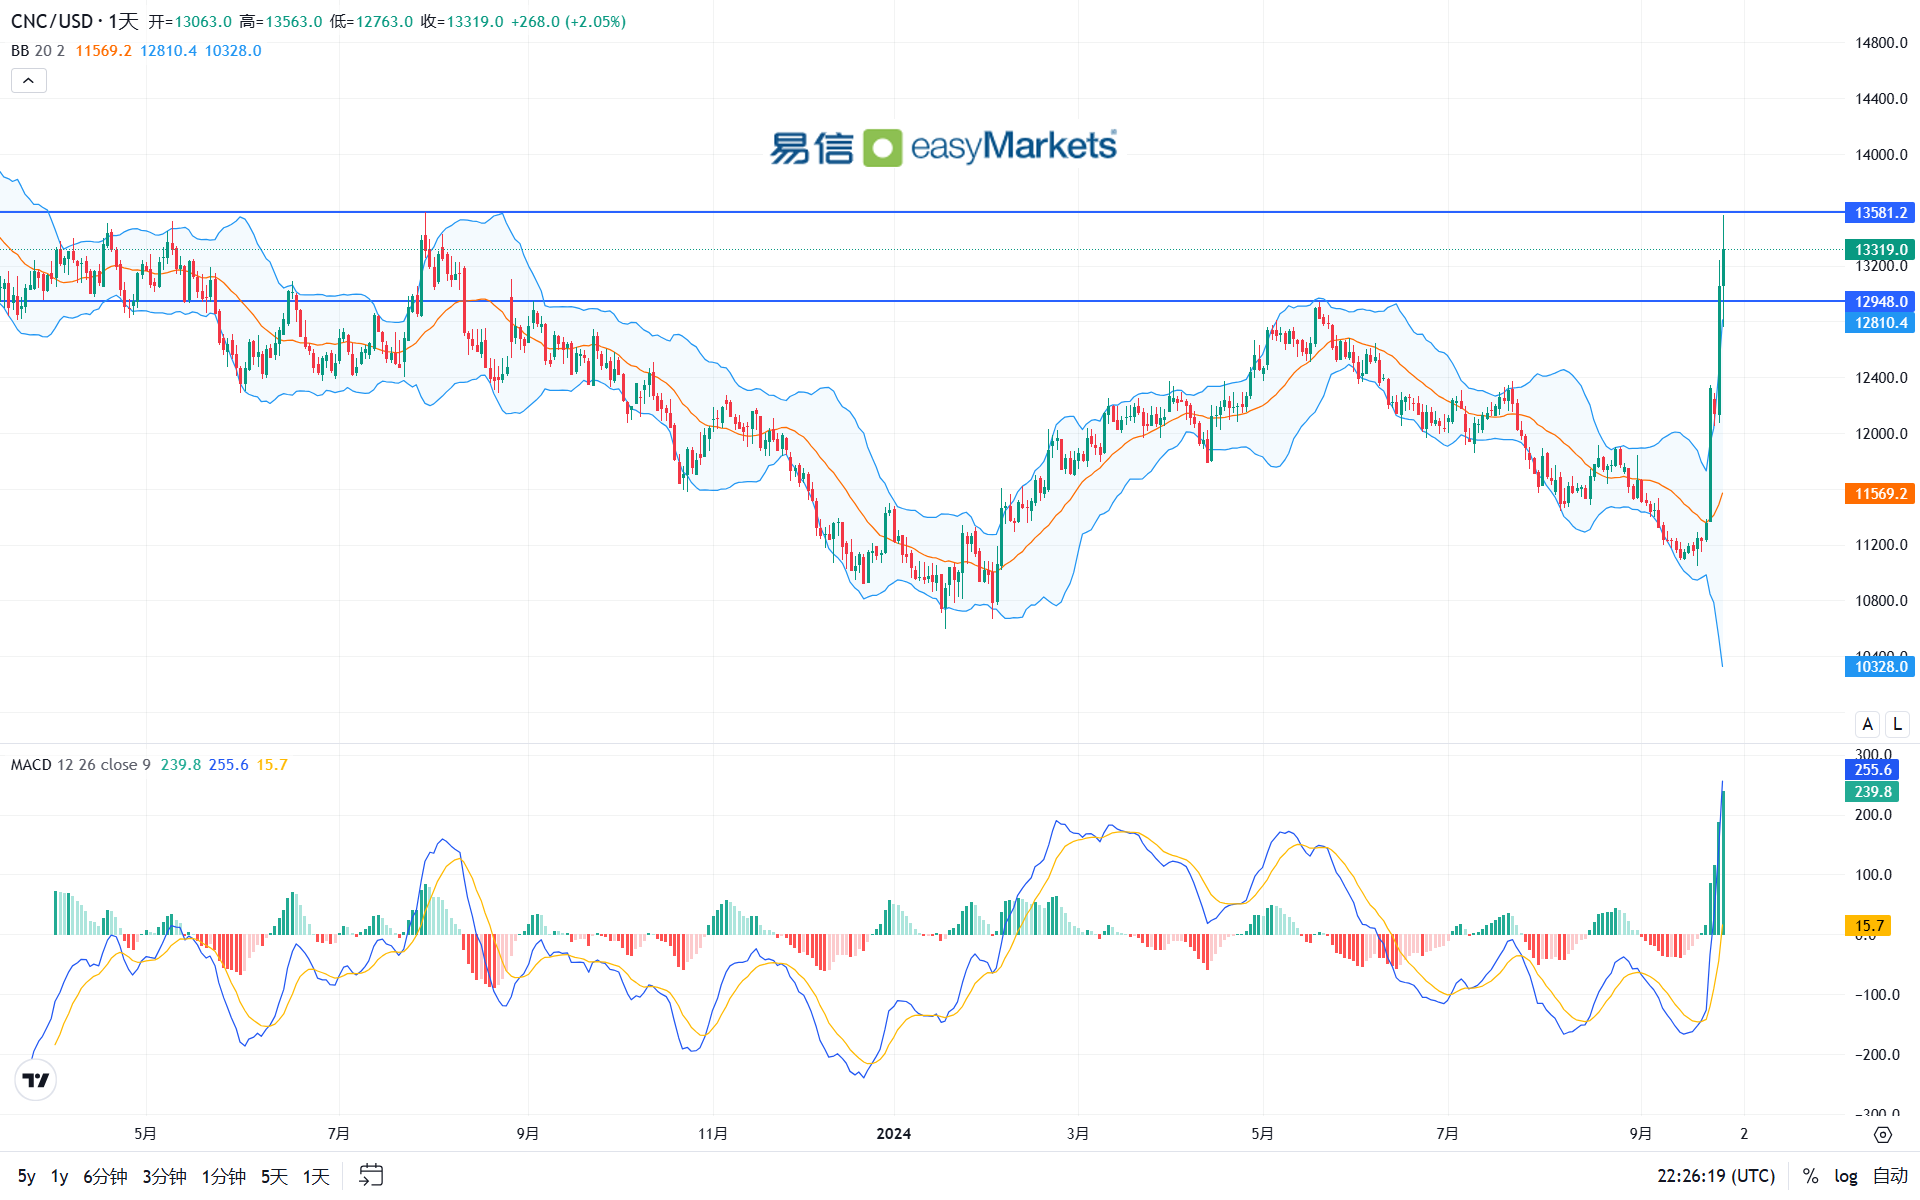Select the 1y time range
The width and height of the screenshot is (1920, 1200).
tap(60, 1176)
